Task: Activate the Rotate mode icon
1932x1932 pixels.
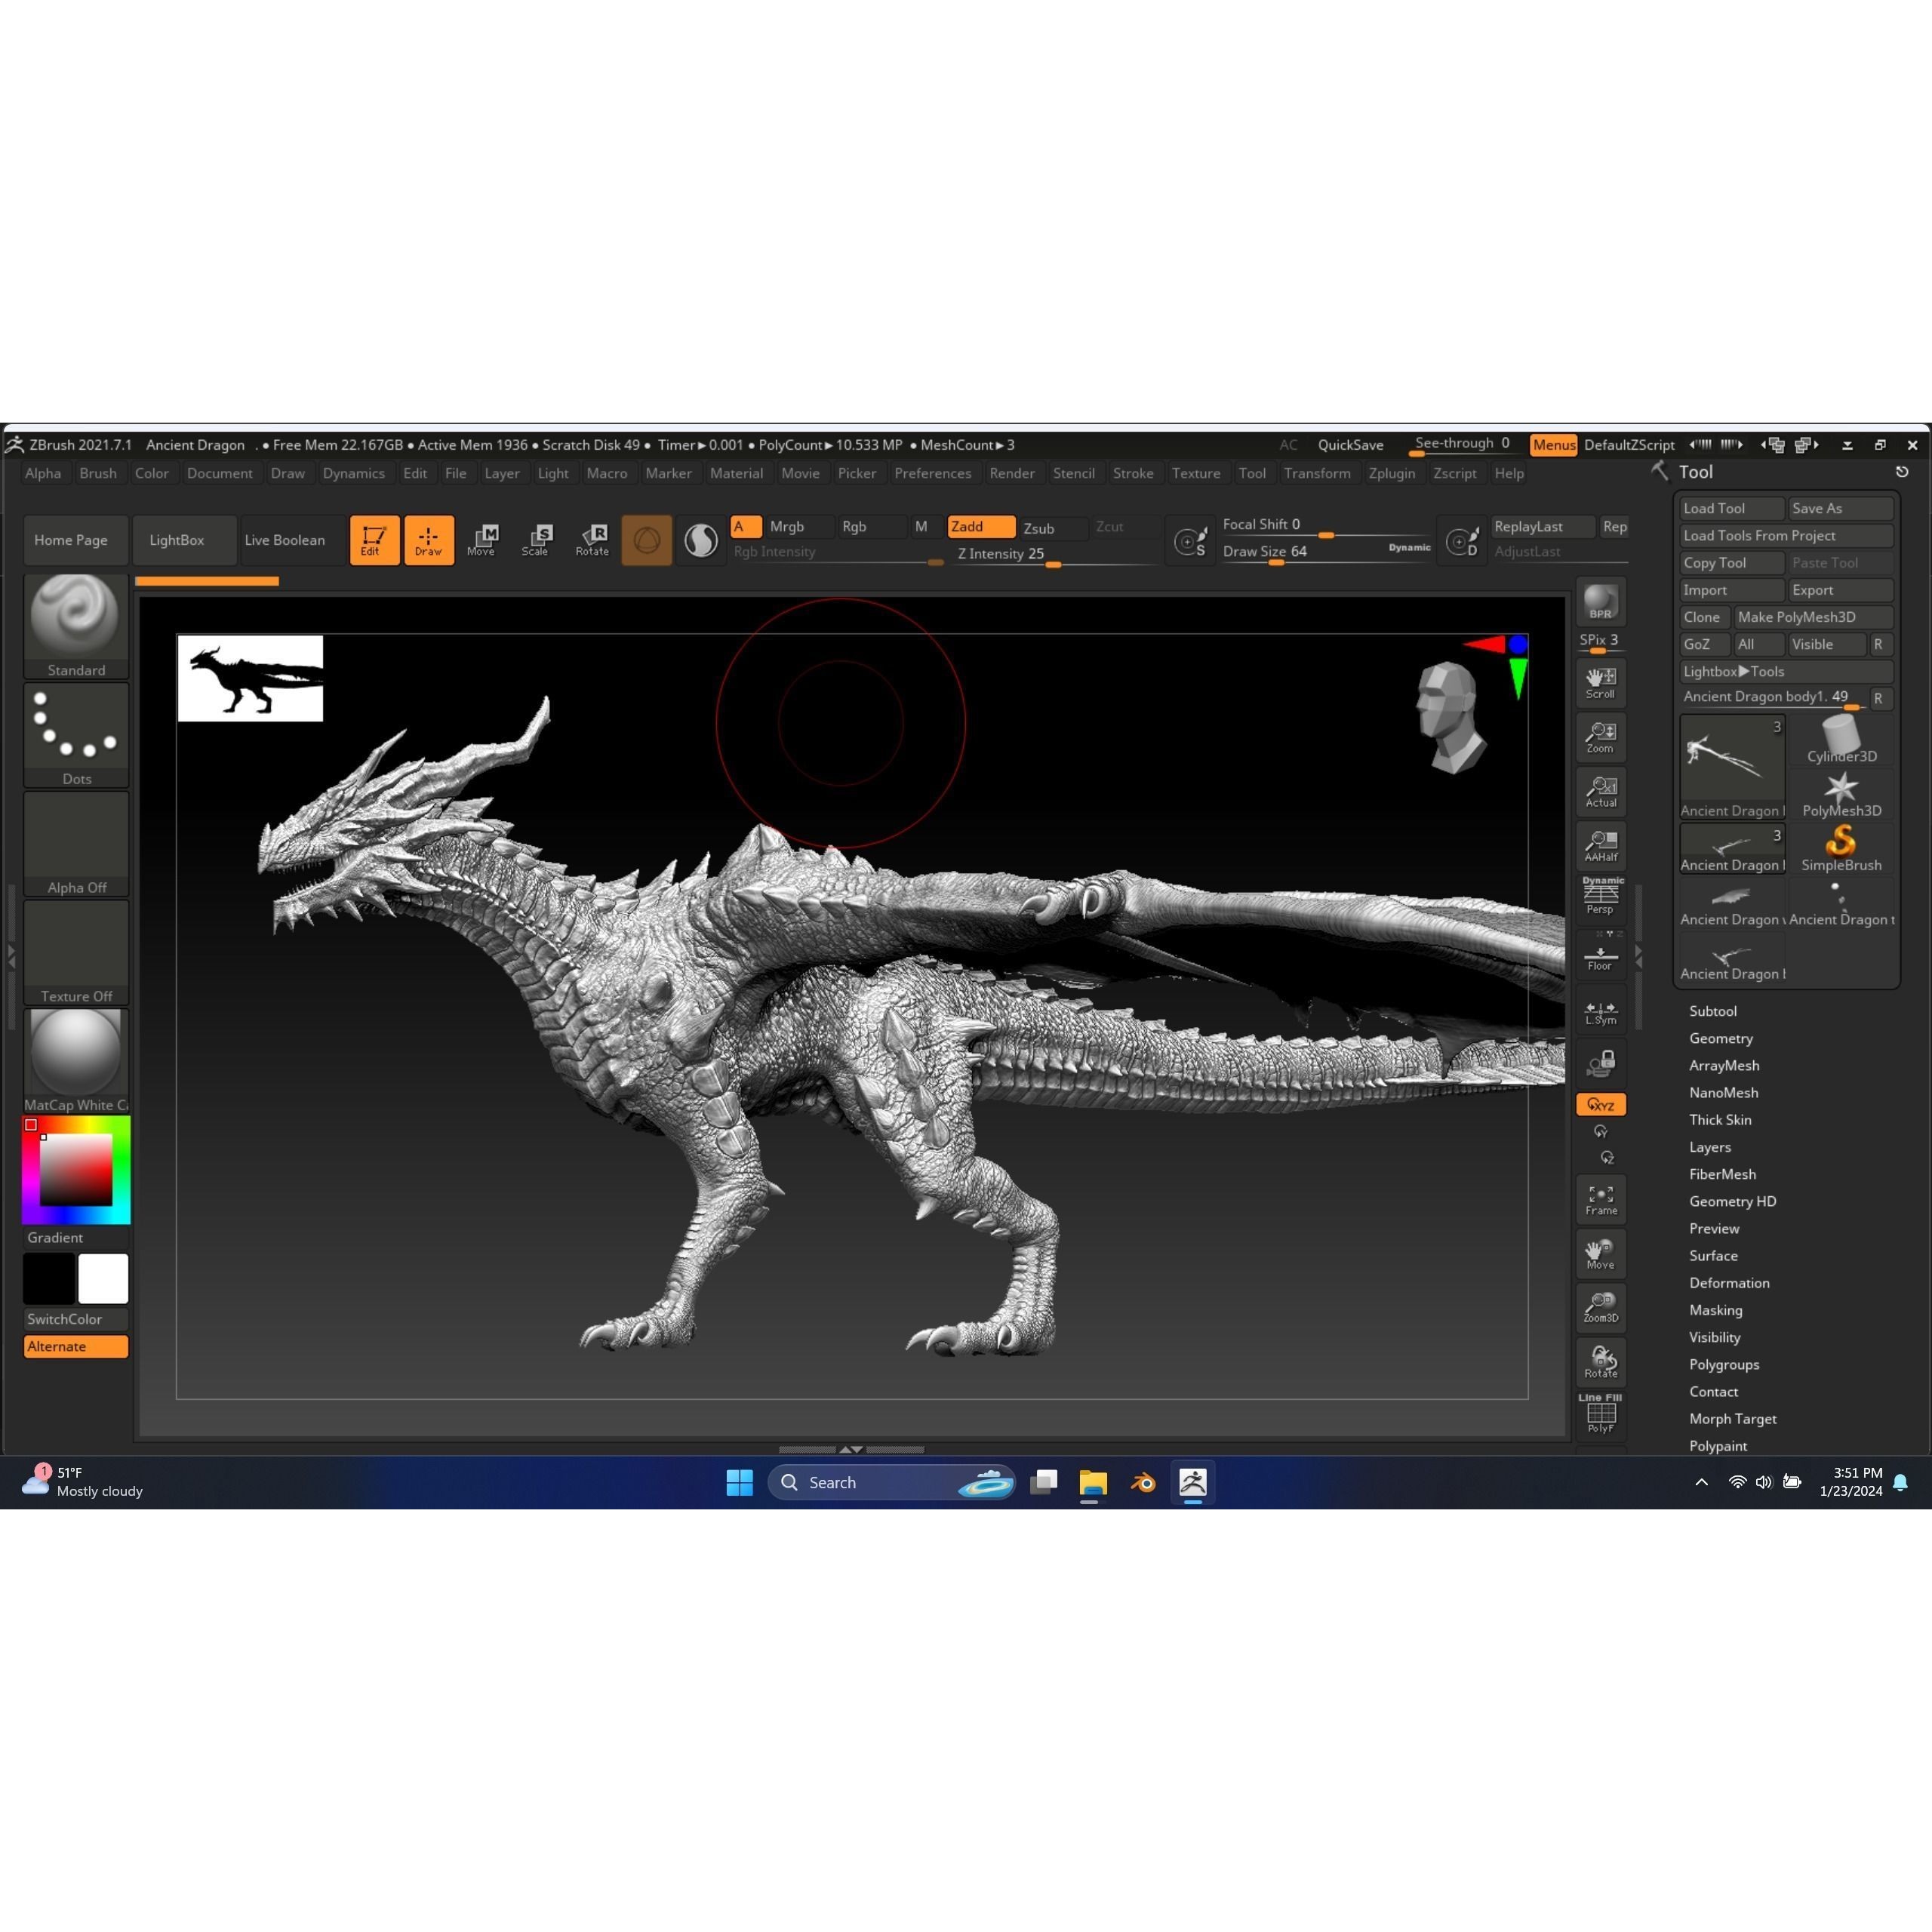Action: click(x=592, y=540)
